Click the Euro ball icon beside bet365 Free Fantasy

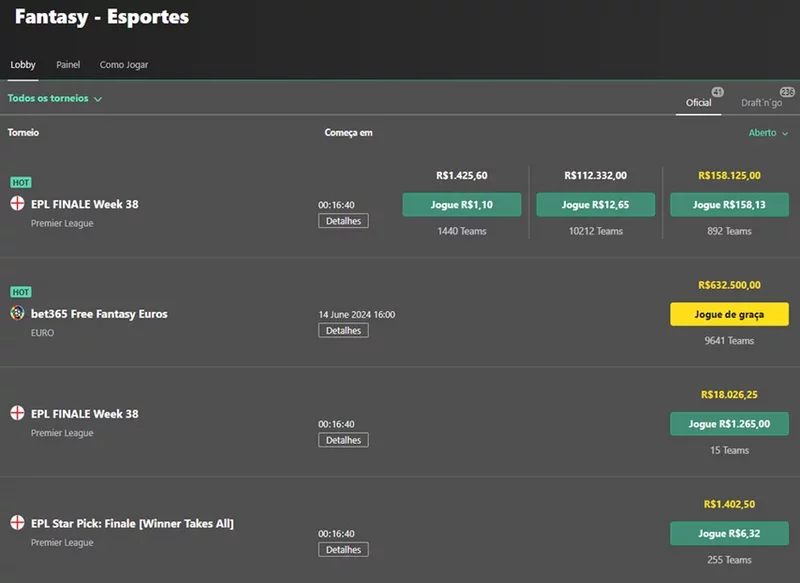[x=17, y=314]
